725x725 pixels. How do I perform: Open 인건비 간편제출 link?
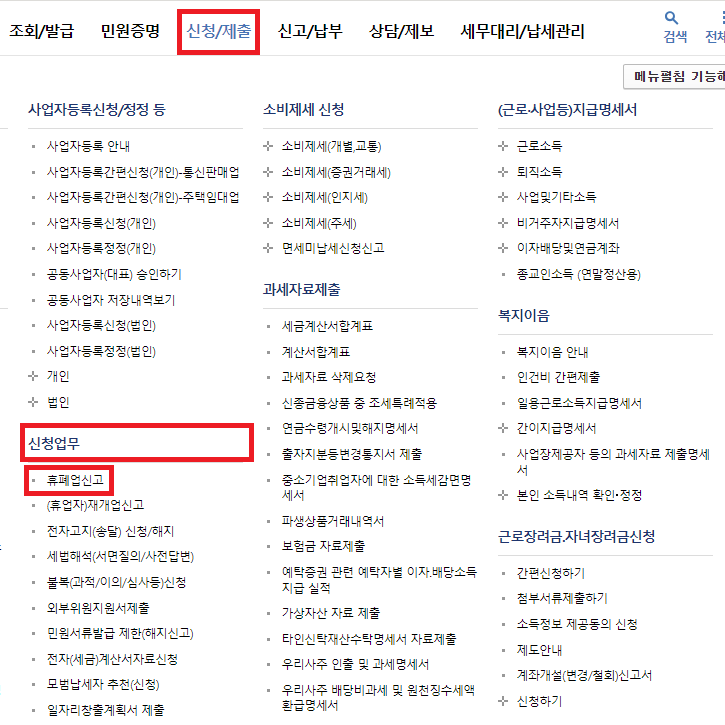(558, 377)
